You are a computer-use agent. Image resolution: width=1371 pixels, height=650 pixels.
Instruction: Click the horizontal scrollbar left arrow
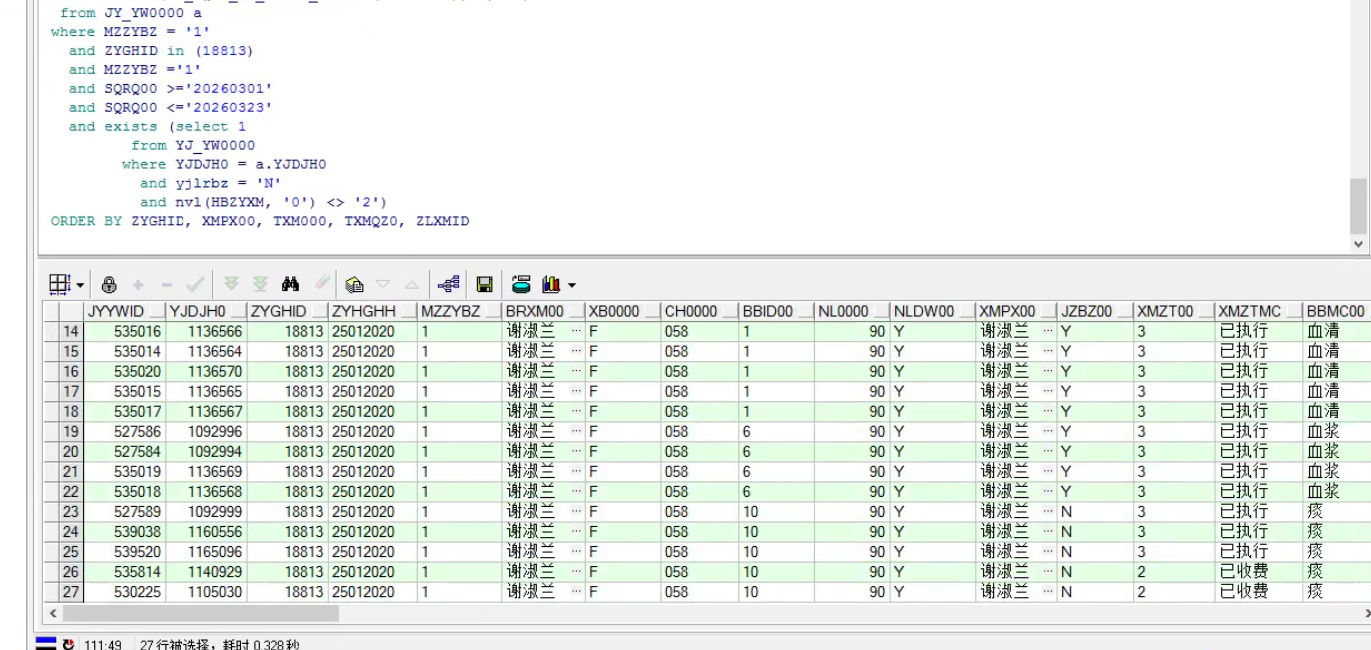point(53,612)
